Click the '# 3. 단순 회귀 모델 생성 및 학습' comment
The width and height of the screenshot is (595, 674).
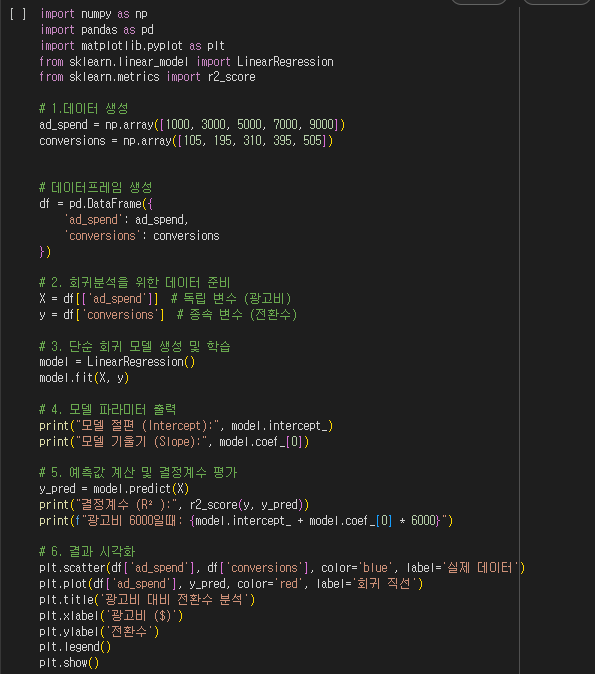click(135, 346)
